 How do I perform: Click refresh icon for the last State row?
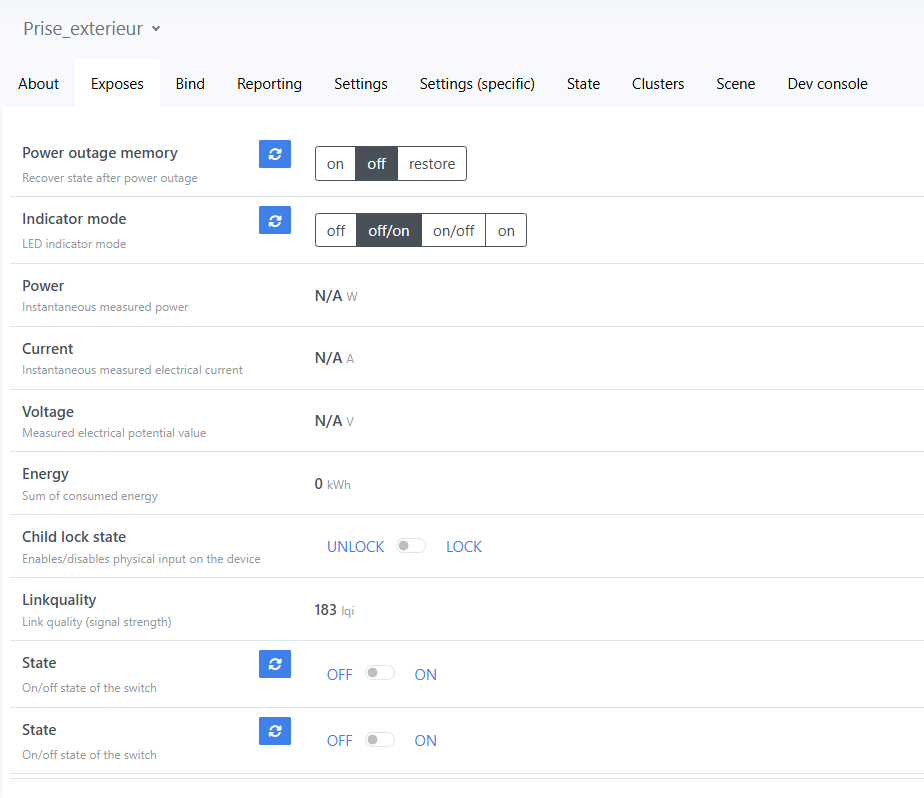coord(275,731)
